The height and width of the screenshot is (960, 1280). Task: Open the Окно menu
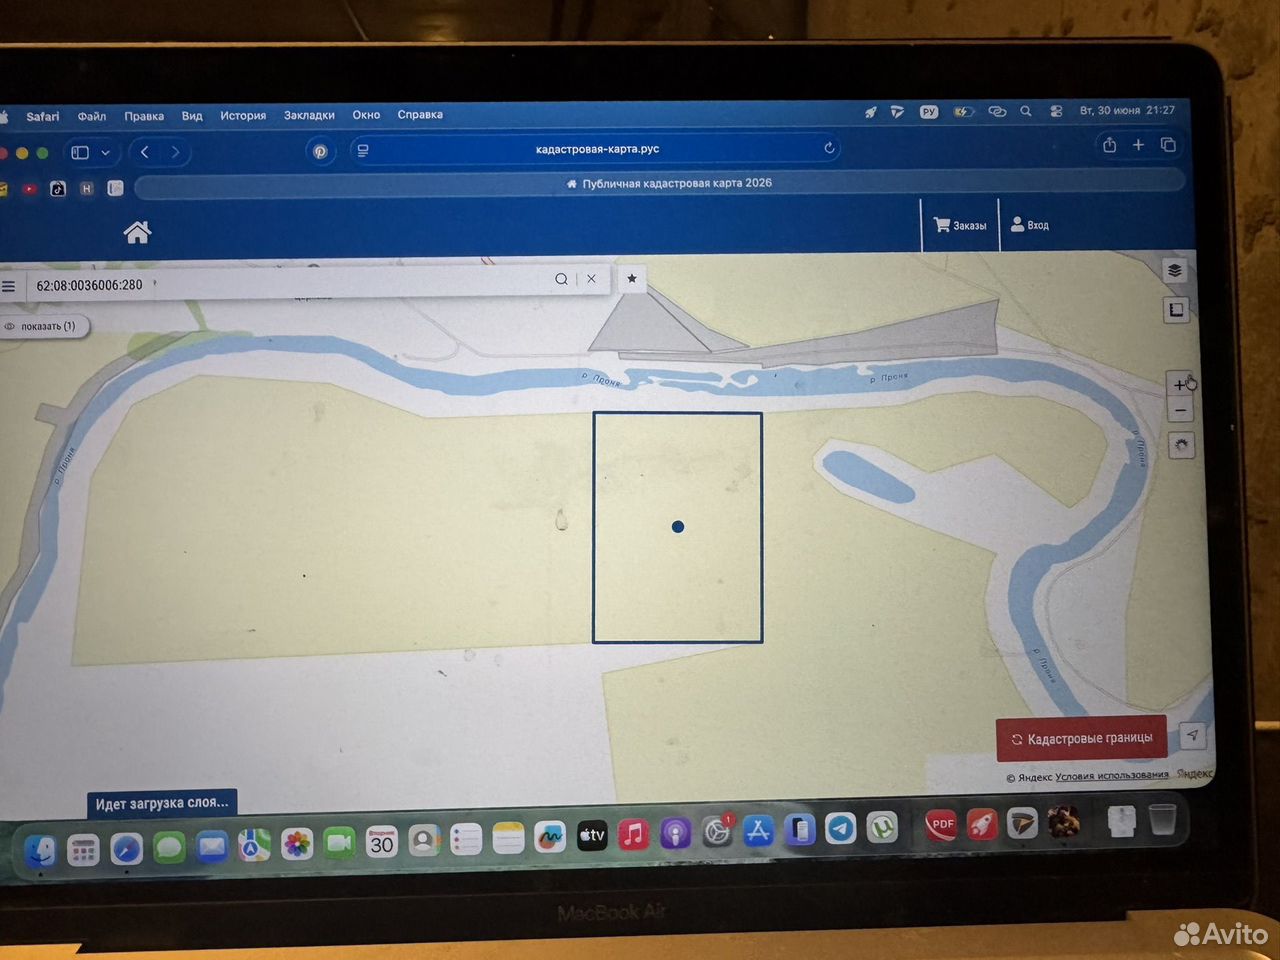[366, 115]
